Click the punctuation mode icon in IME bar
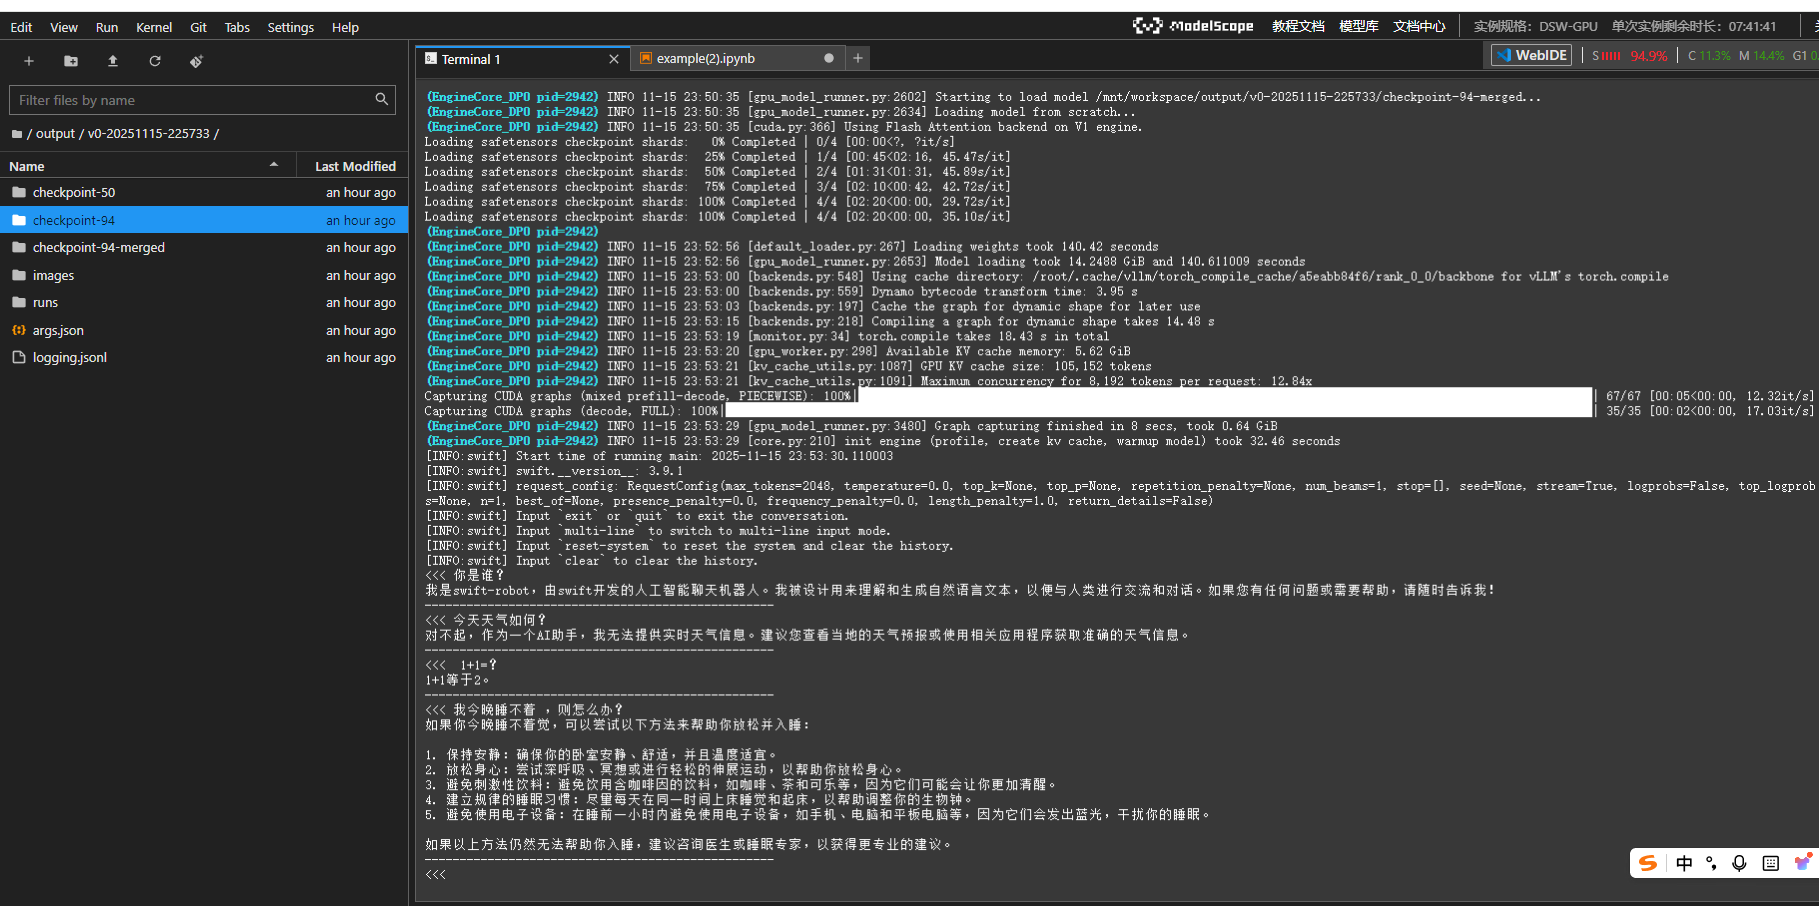Image resolution: width=1819 pixels, height=906 pixels. tap(1712, 863)
